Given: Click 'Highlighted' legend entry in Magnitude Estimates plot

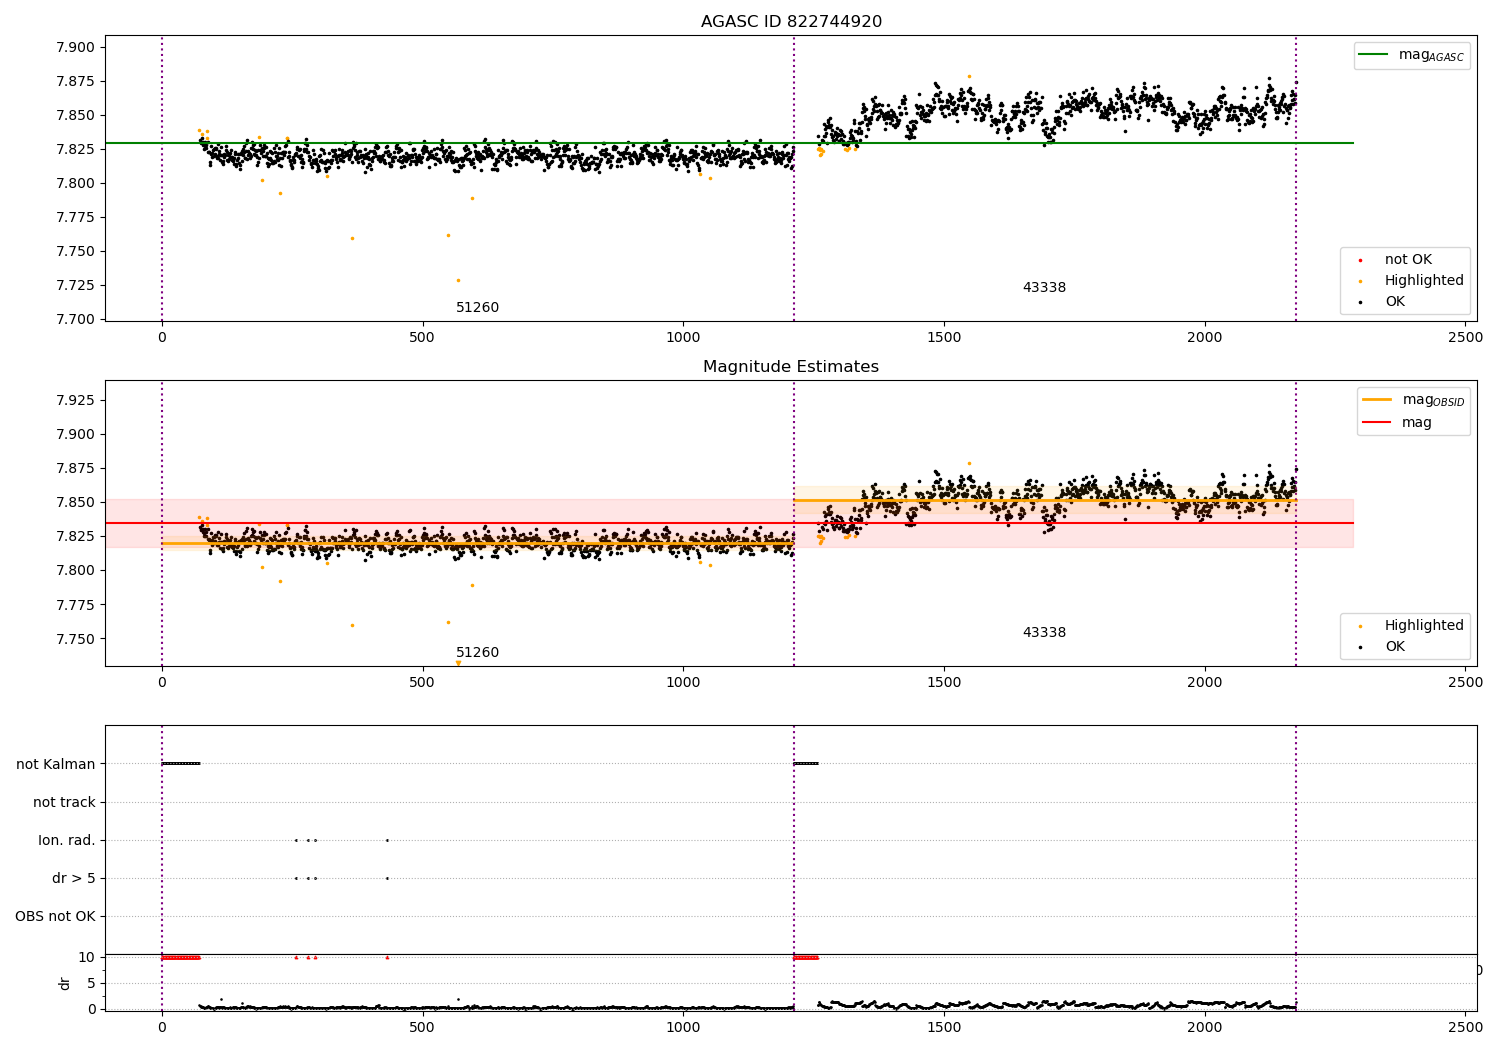Looking at the screenshot, I should click(x=1424, y=626).
